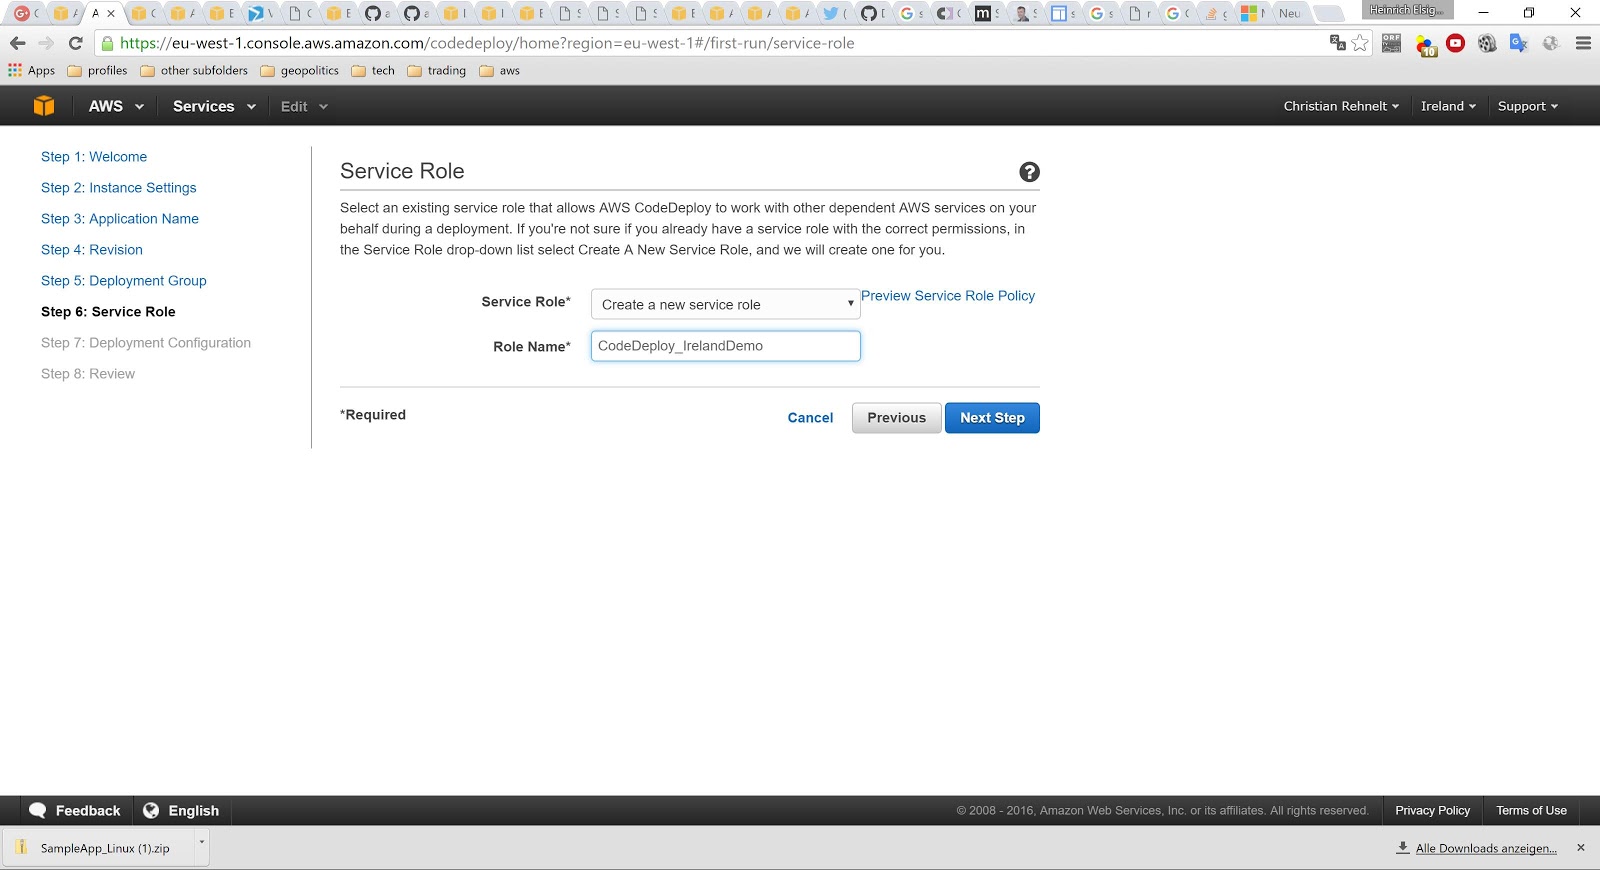Reload the page with refresh icon
This screenshot has width=1600, height=870.
(x=75, y=43)
